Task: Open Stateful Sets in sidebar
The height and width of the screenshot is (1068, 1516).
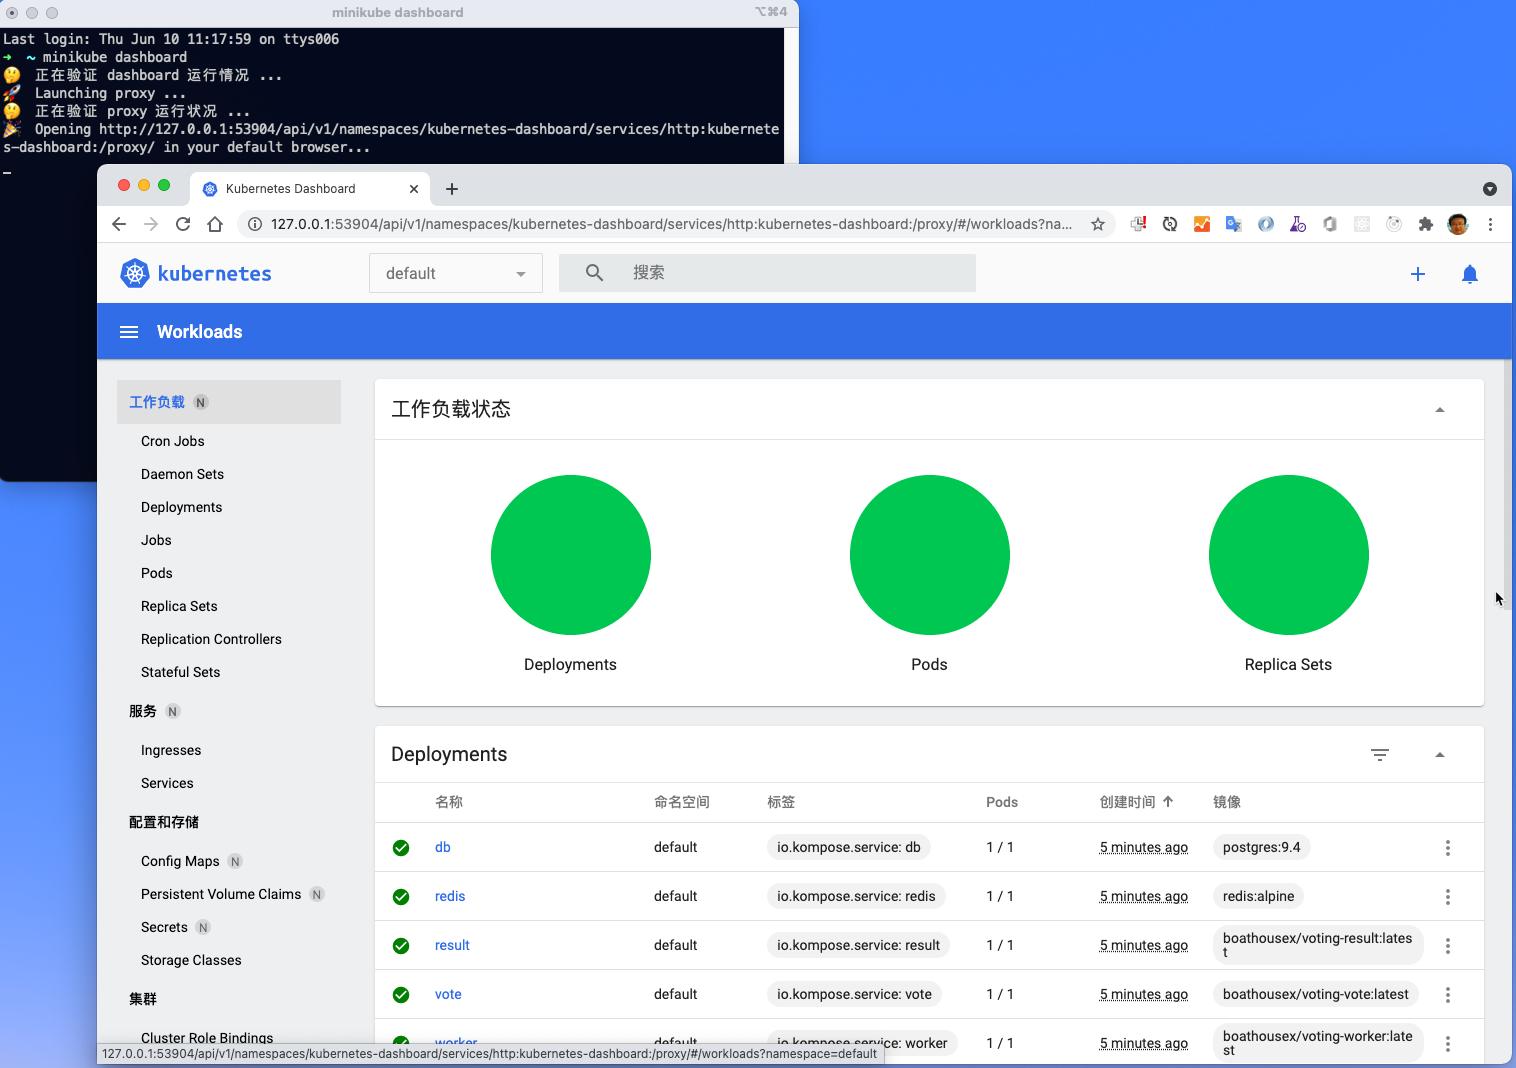Action: coord(180,672)
